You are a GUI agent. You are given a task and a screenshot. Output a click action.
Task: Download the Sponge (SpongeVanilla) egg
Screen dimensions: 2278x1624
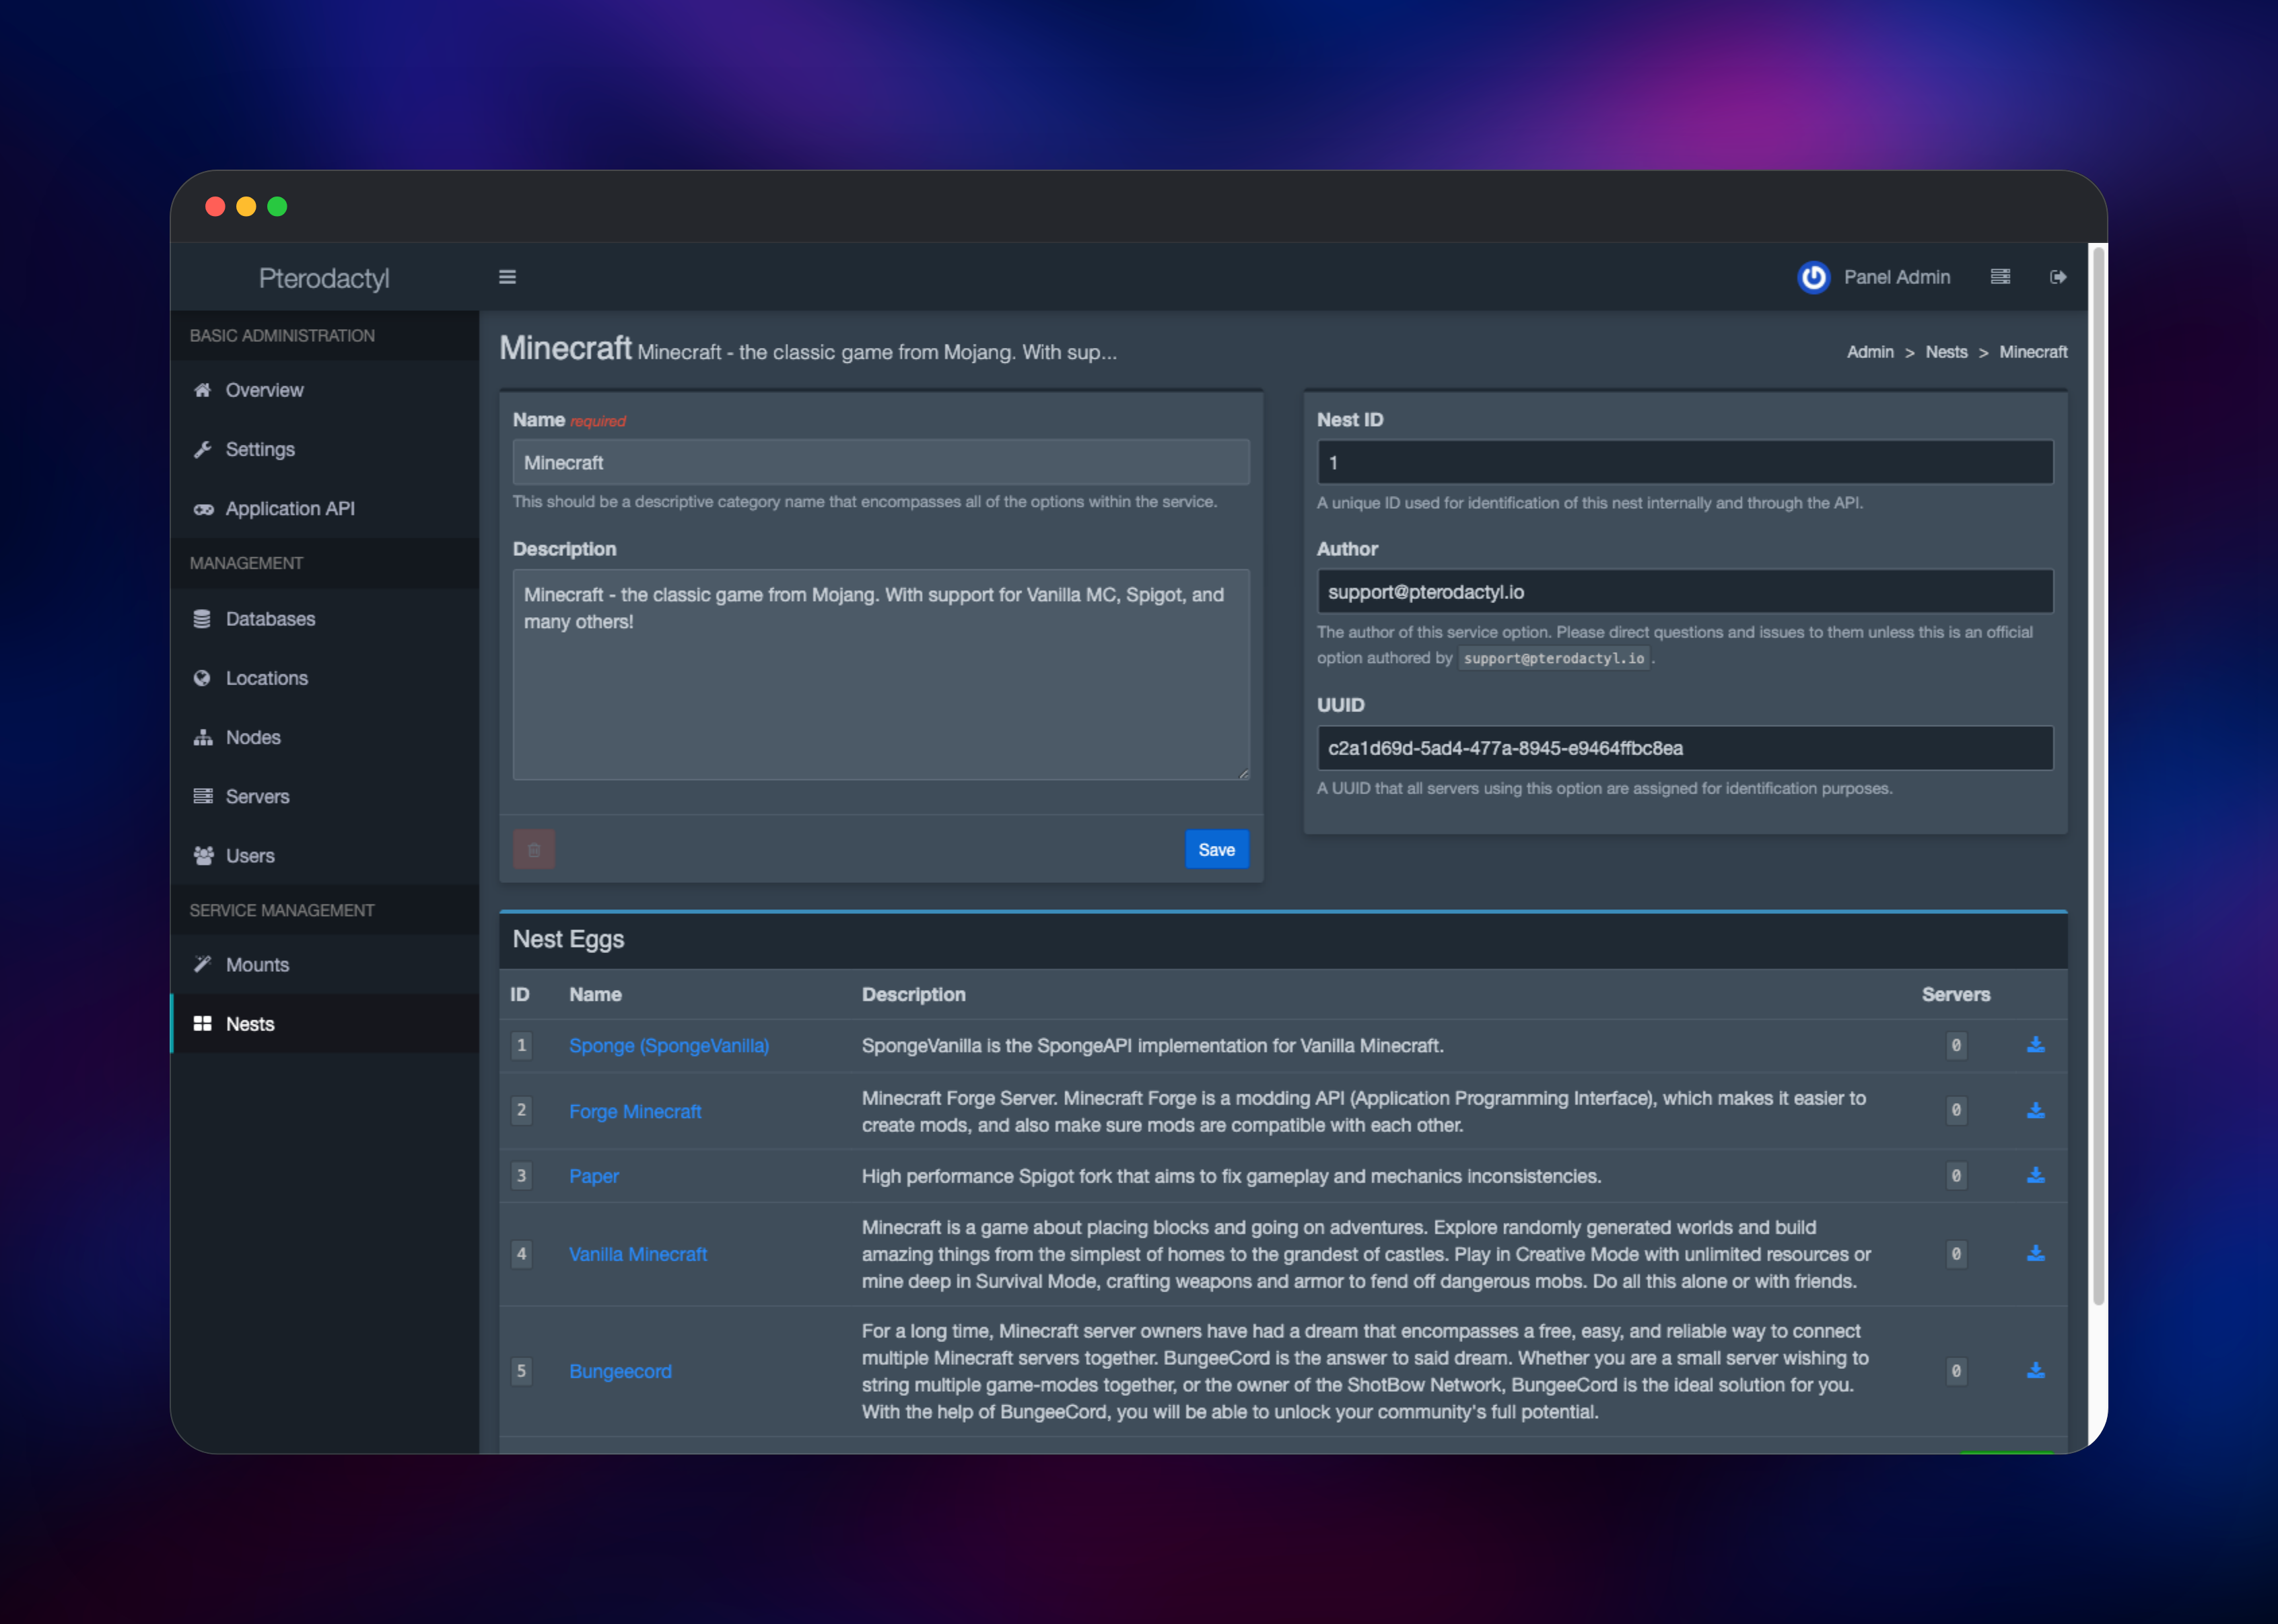(x=2035, y=1045)
